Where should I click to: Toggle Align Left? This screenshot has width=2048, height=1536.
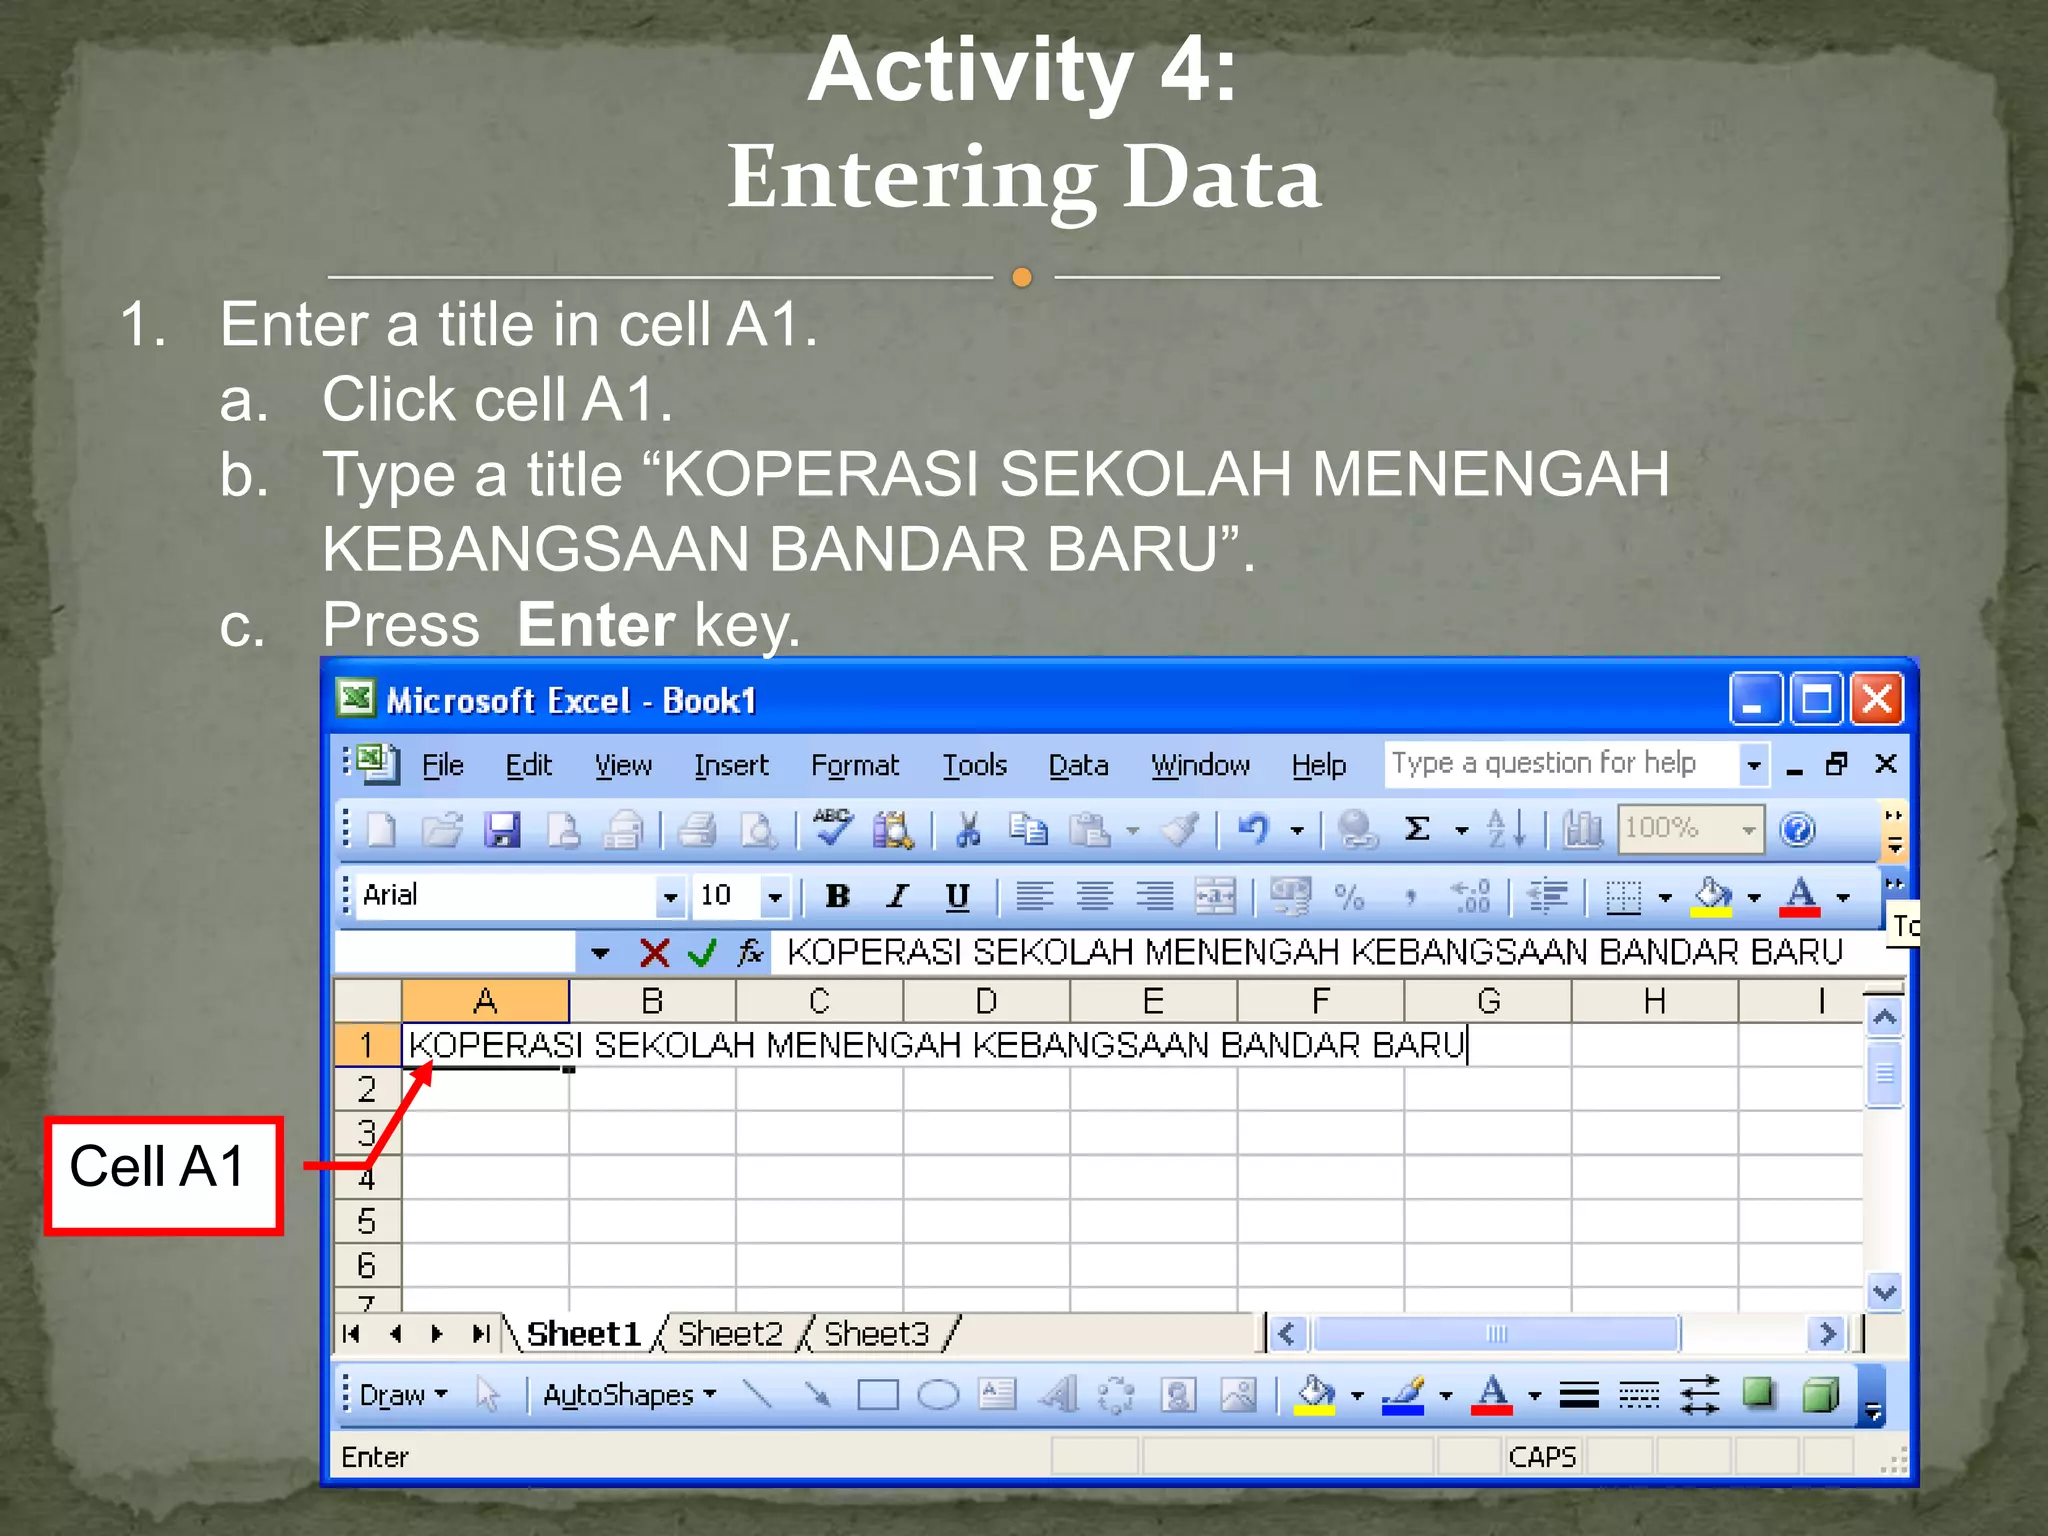tap(1034, 897)
